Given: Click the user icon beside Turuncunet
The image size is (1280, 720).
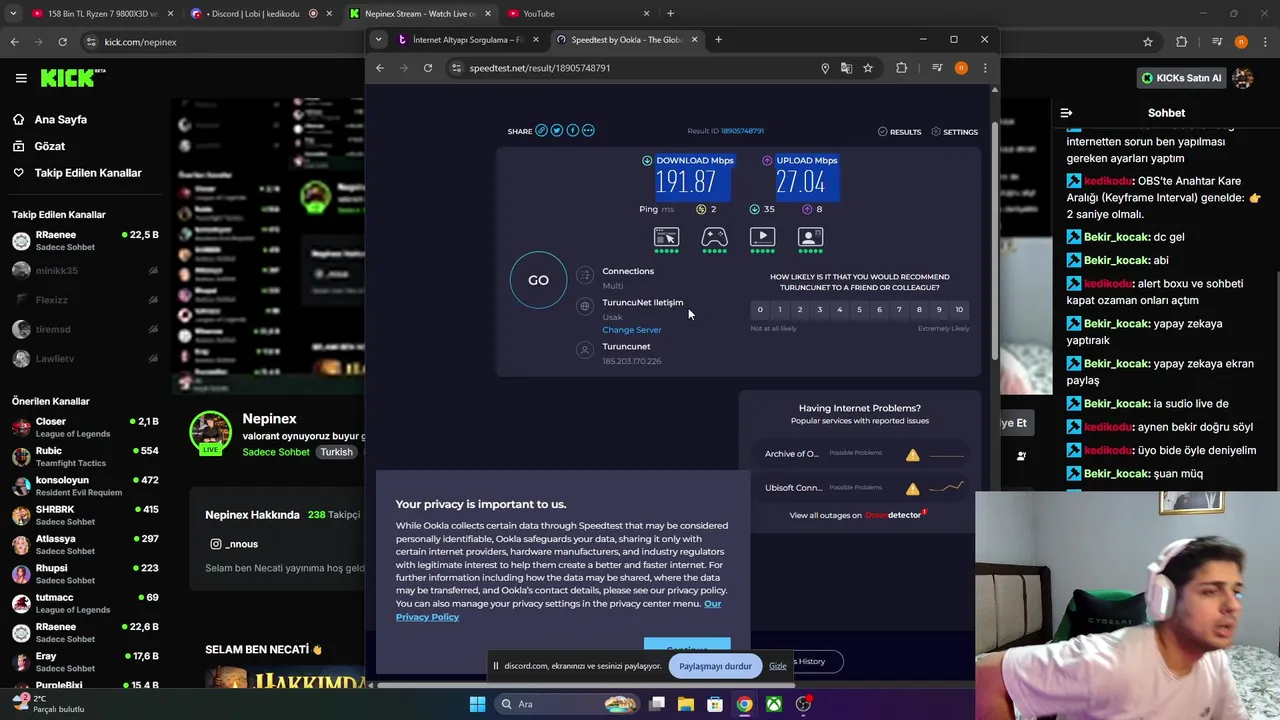Looking at the screenshot, I should point(585,350).
